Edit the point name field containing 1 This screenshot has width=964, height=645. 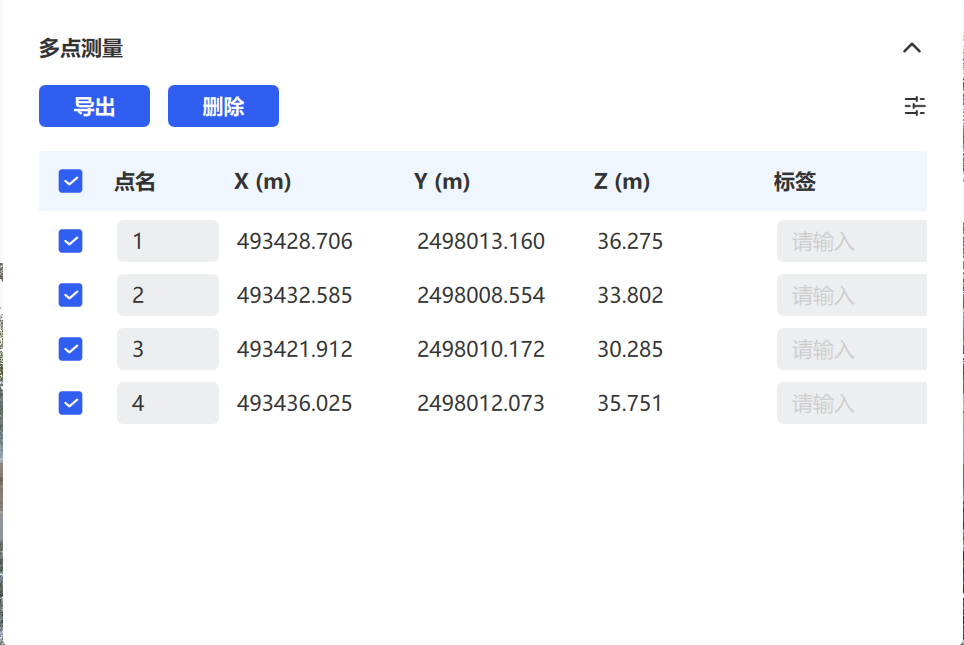[168, 241]
